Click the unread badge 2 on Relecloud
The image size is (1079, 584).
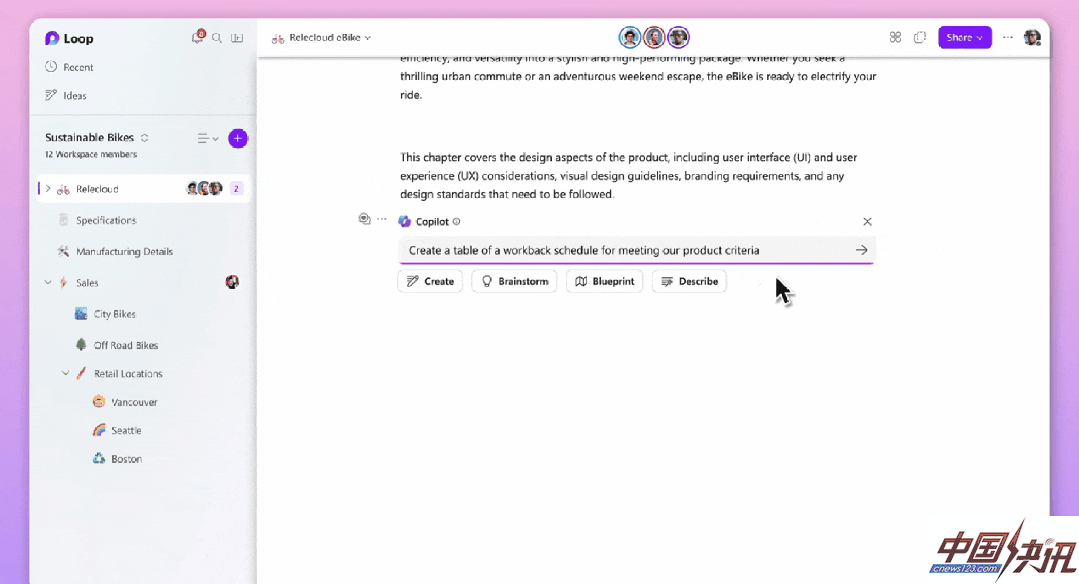tap(236, 188)
